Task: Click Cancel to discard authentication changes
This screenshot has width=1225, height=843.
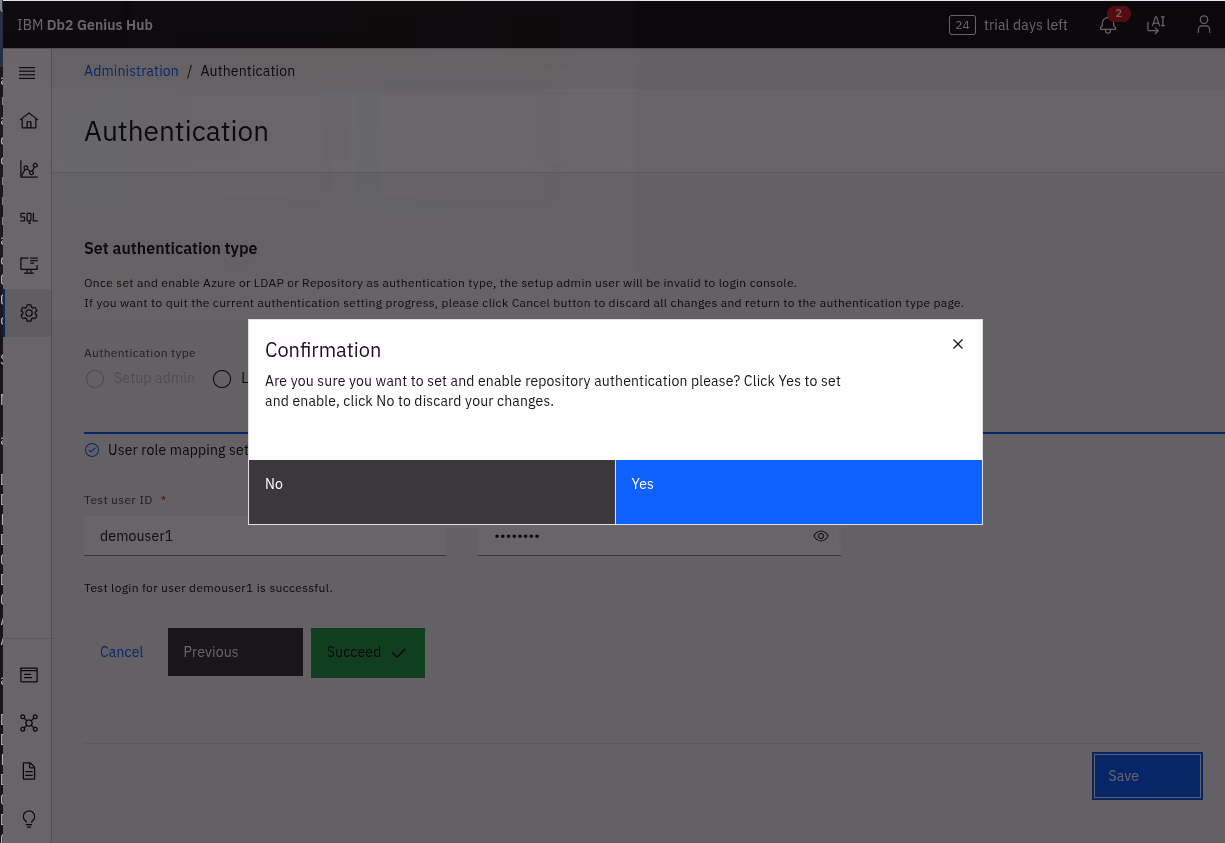Action: point(121,652)
